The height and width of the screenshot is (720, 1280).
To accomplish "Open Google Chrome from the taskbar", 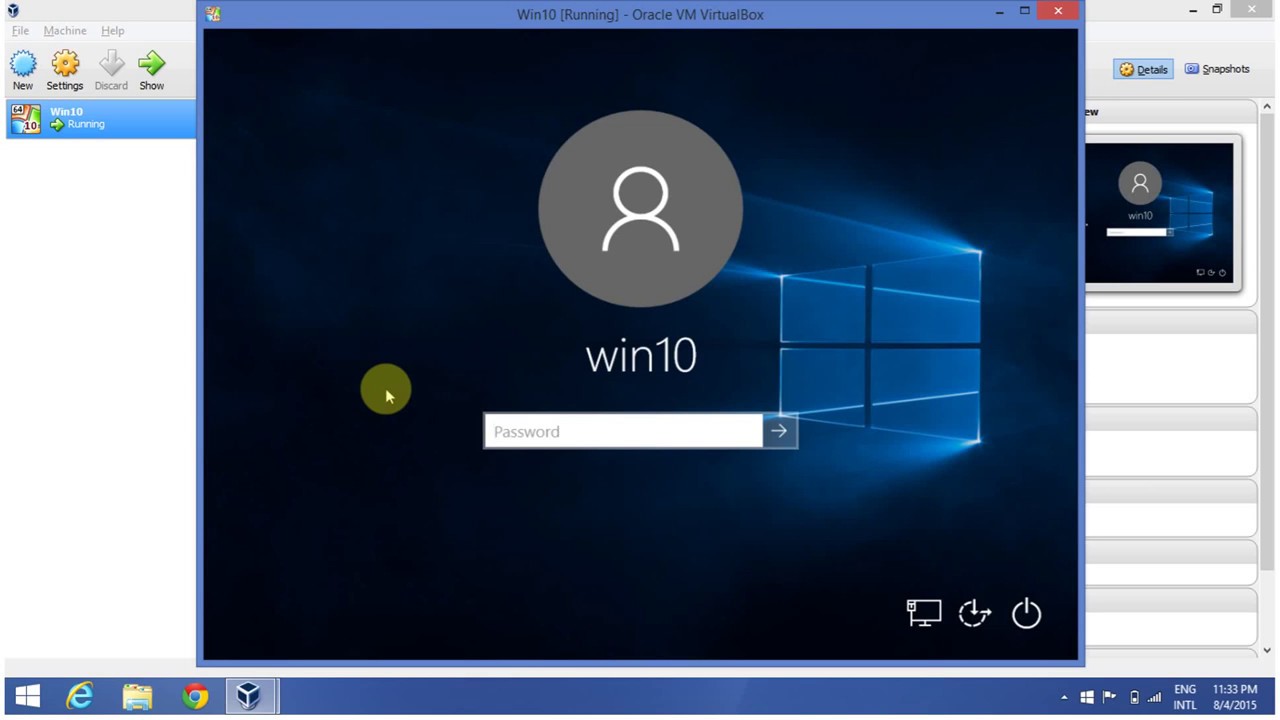I will [x=195, y=696].
